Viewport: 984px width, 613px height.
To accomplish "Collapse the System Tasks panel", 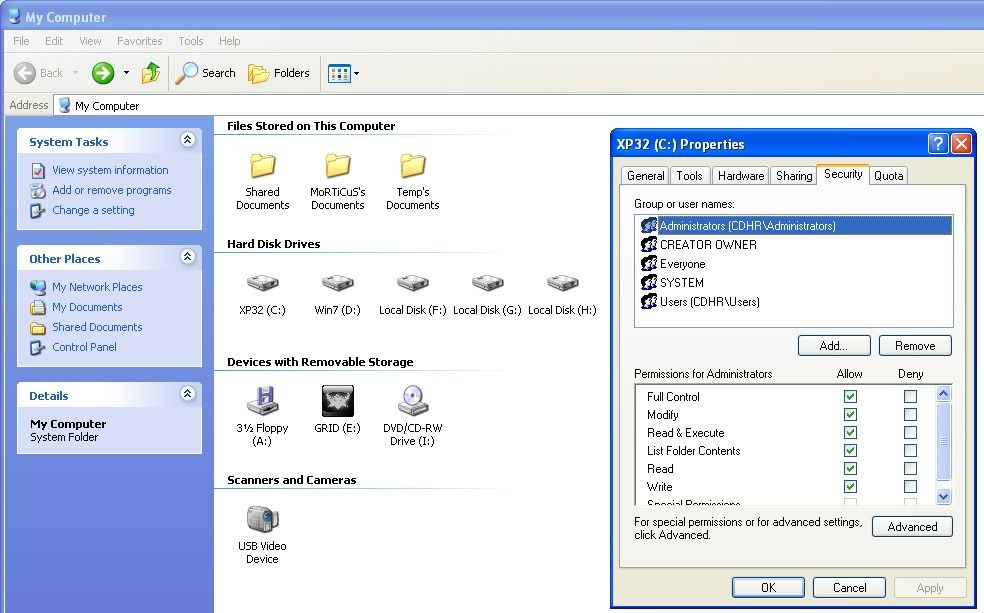I will click(187, 139).
